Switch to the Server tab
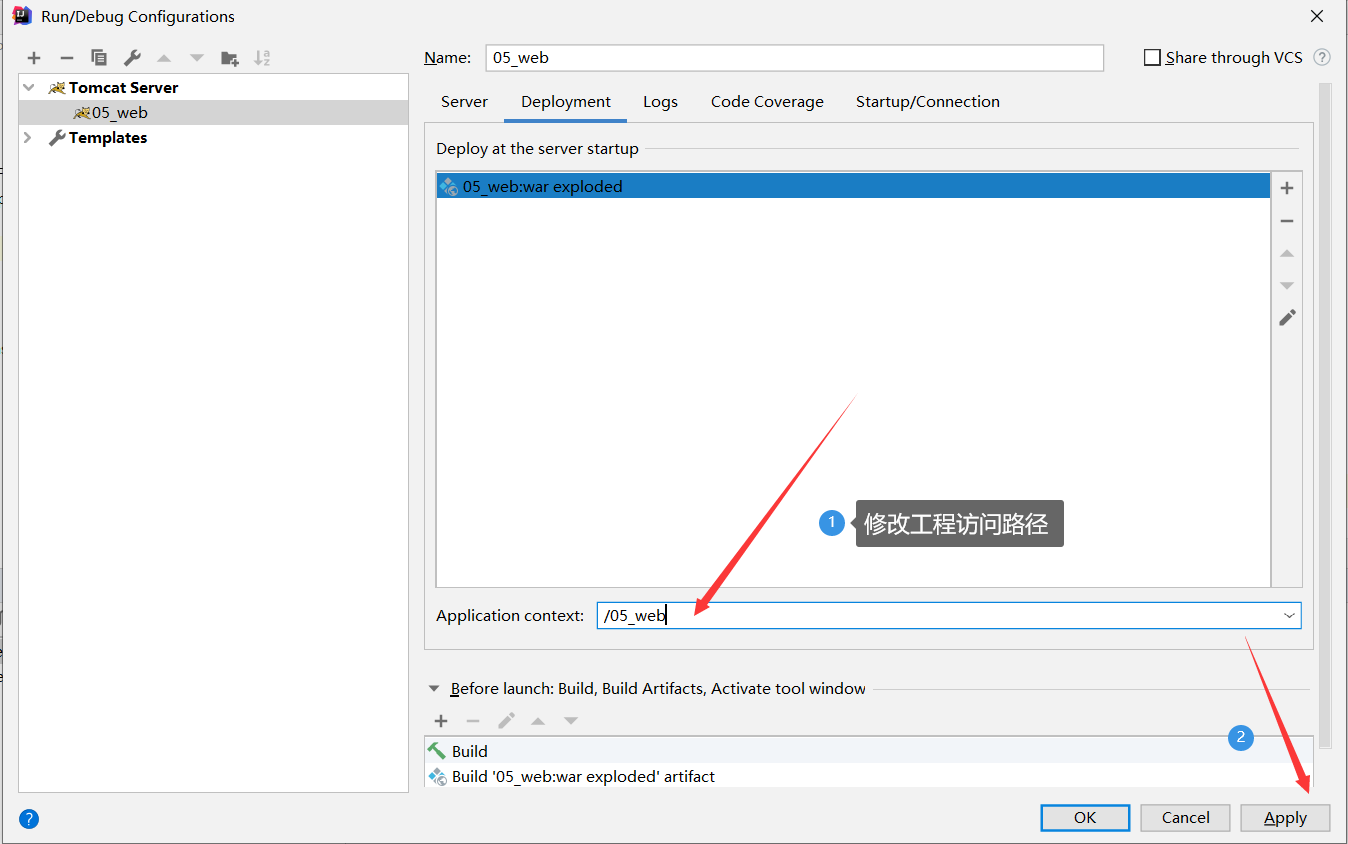 tap(464, 101)
